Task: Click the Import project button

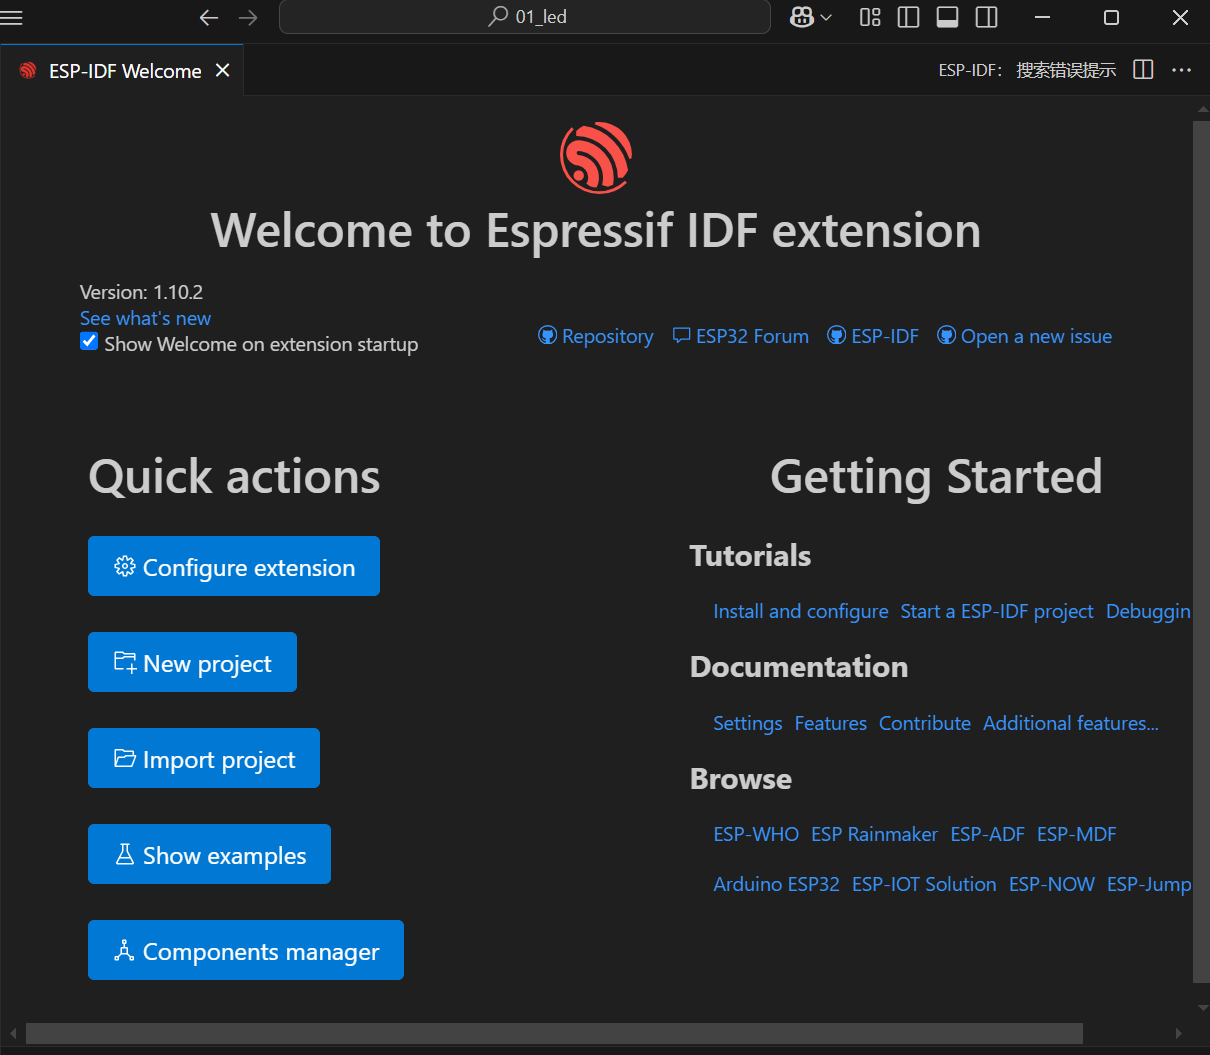Action: pos(204,758)
